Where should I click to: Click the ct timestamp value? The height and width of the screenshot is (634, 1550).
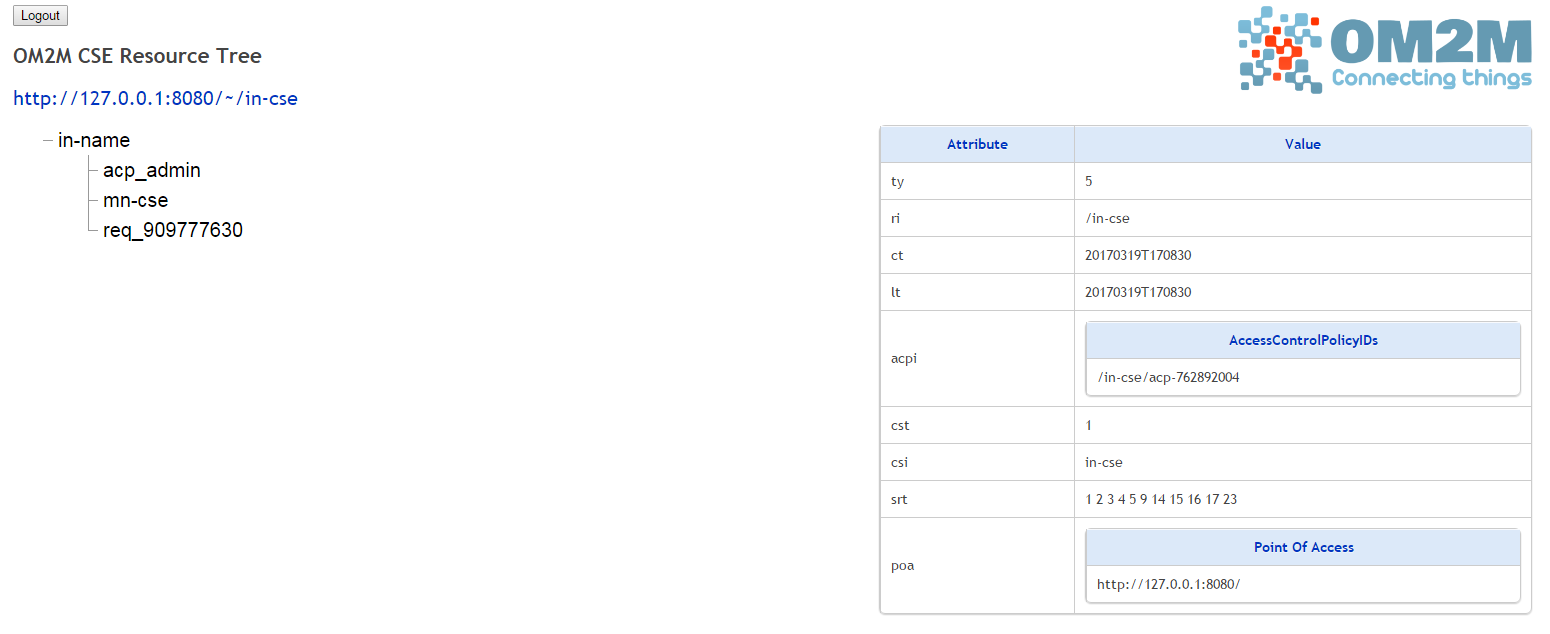(x=1138, y=255)
